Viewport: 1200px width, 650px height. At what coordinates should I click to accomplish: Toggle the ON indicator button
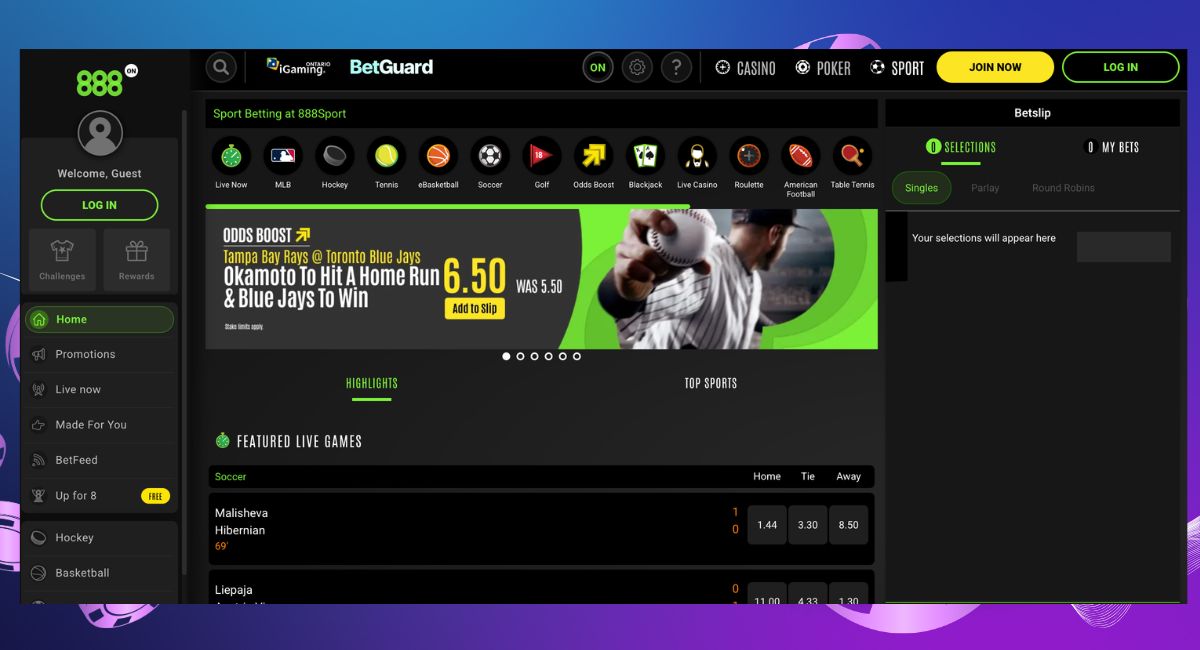pos(598,68)
